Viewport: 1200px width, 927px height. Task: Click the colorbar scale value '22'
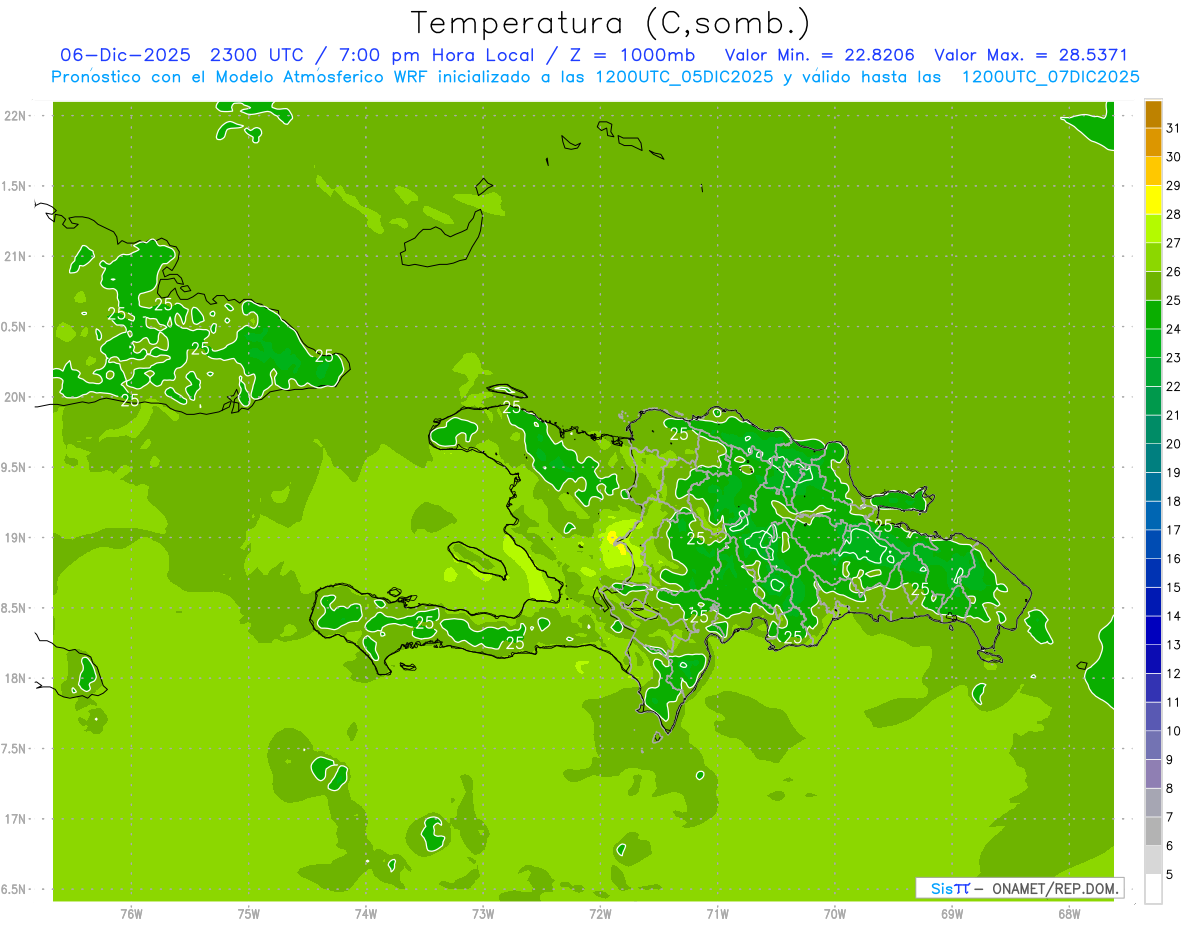1174,386
